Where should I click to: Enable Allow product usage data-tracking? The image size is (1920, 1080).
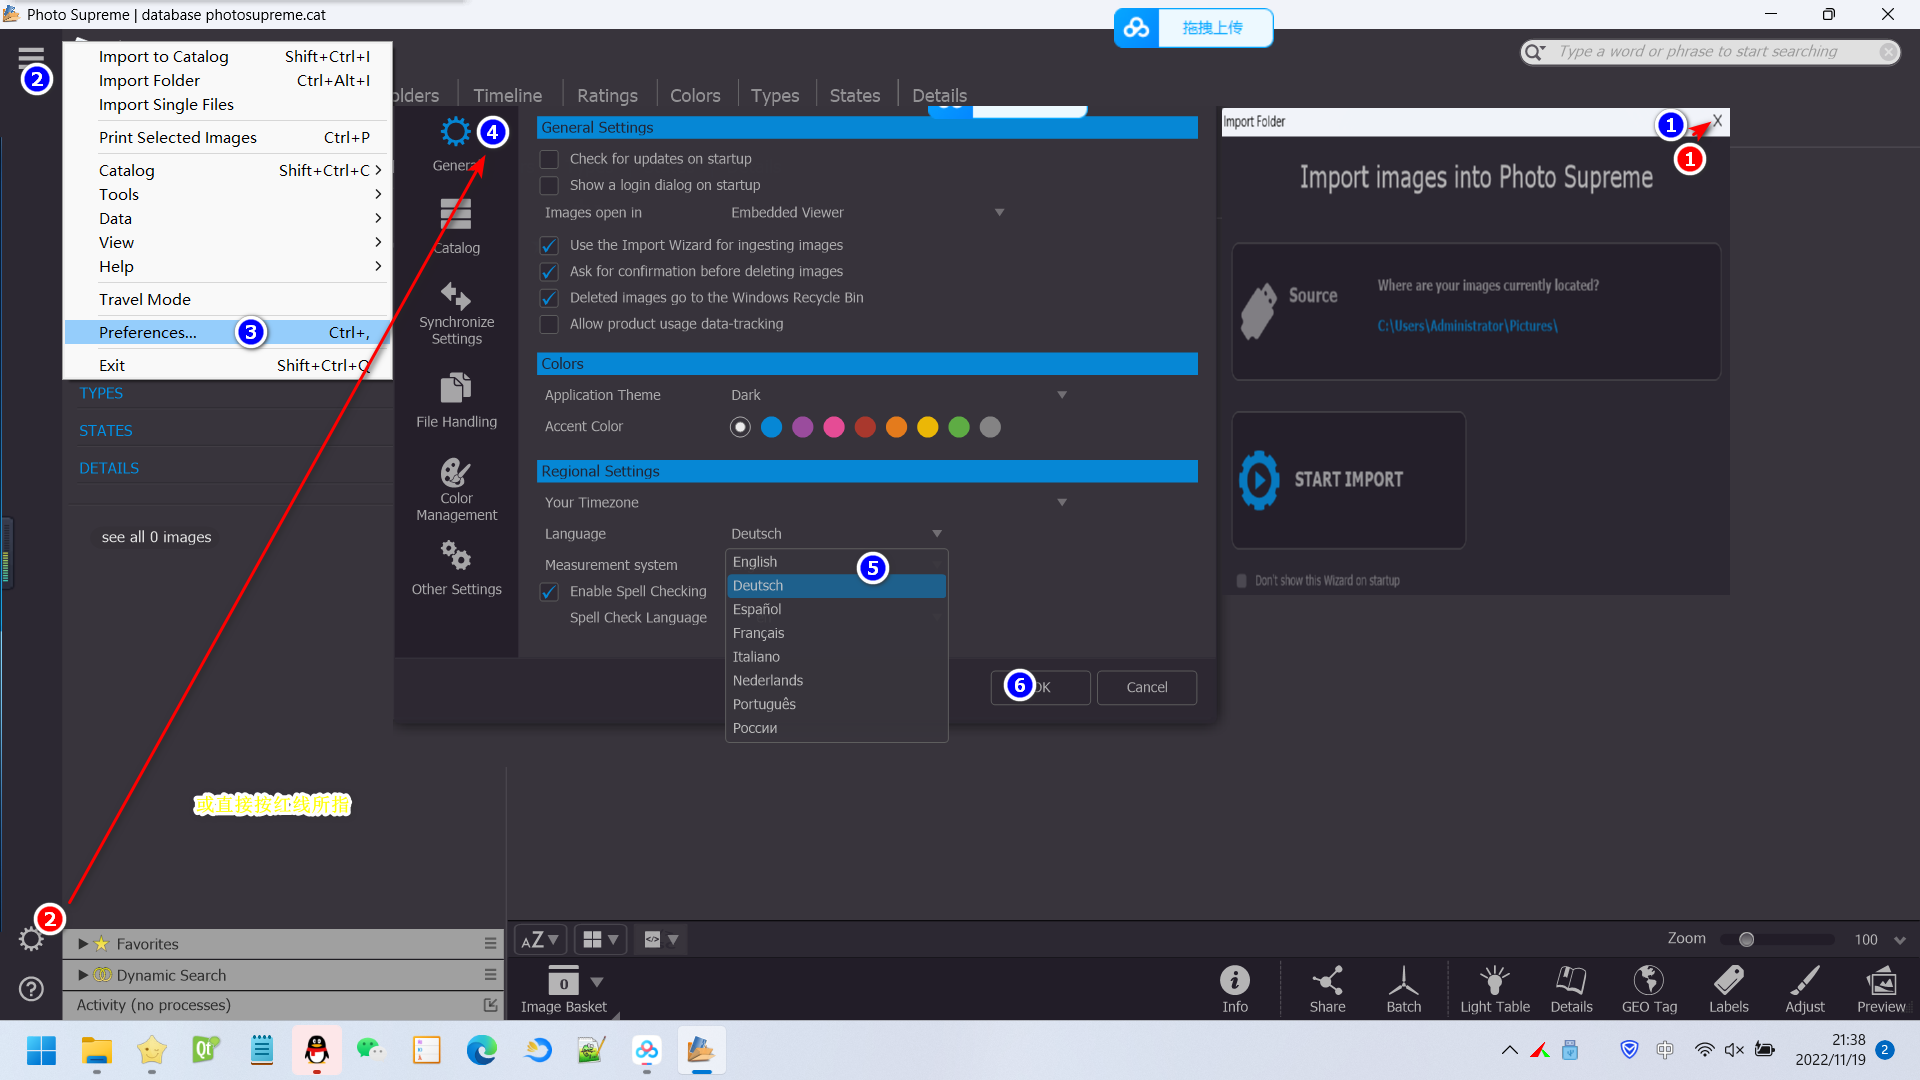[549, 324]
